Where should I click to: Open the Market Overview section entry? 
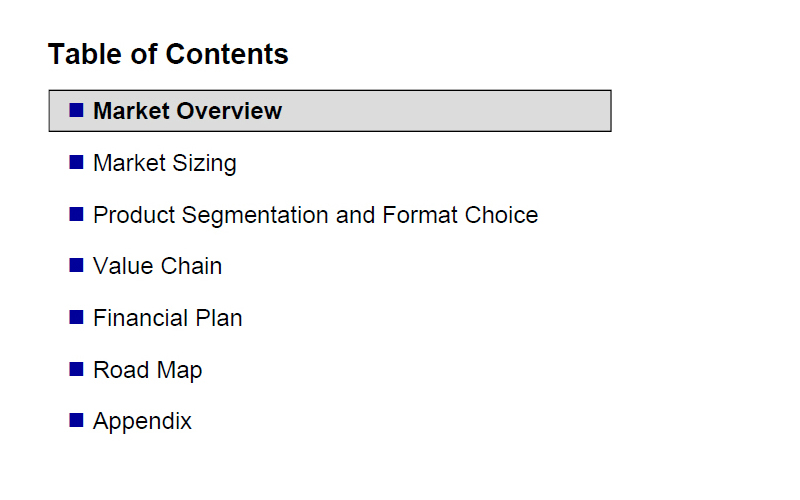tap(187, 111)
